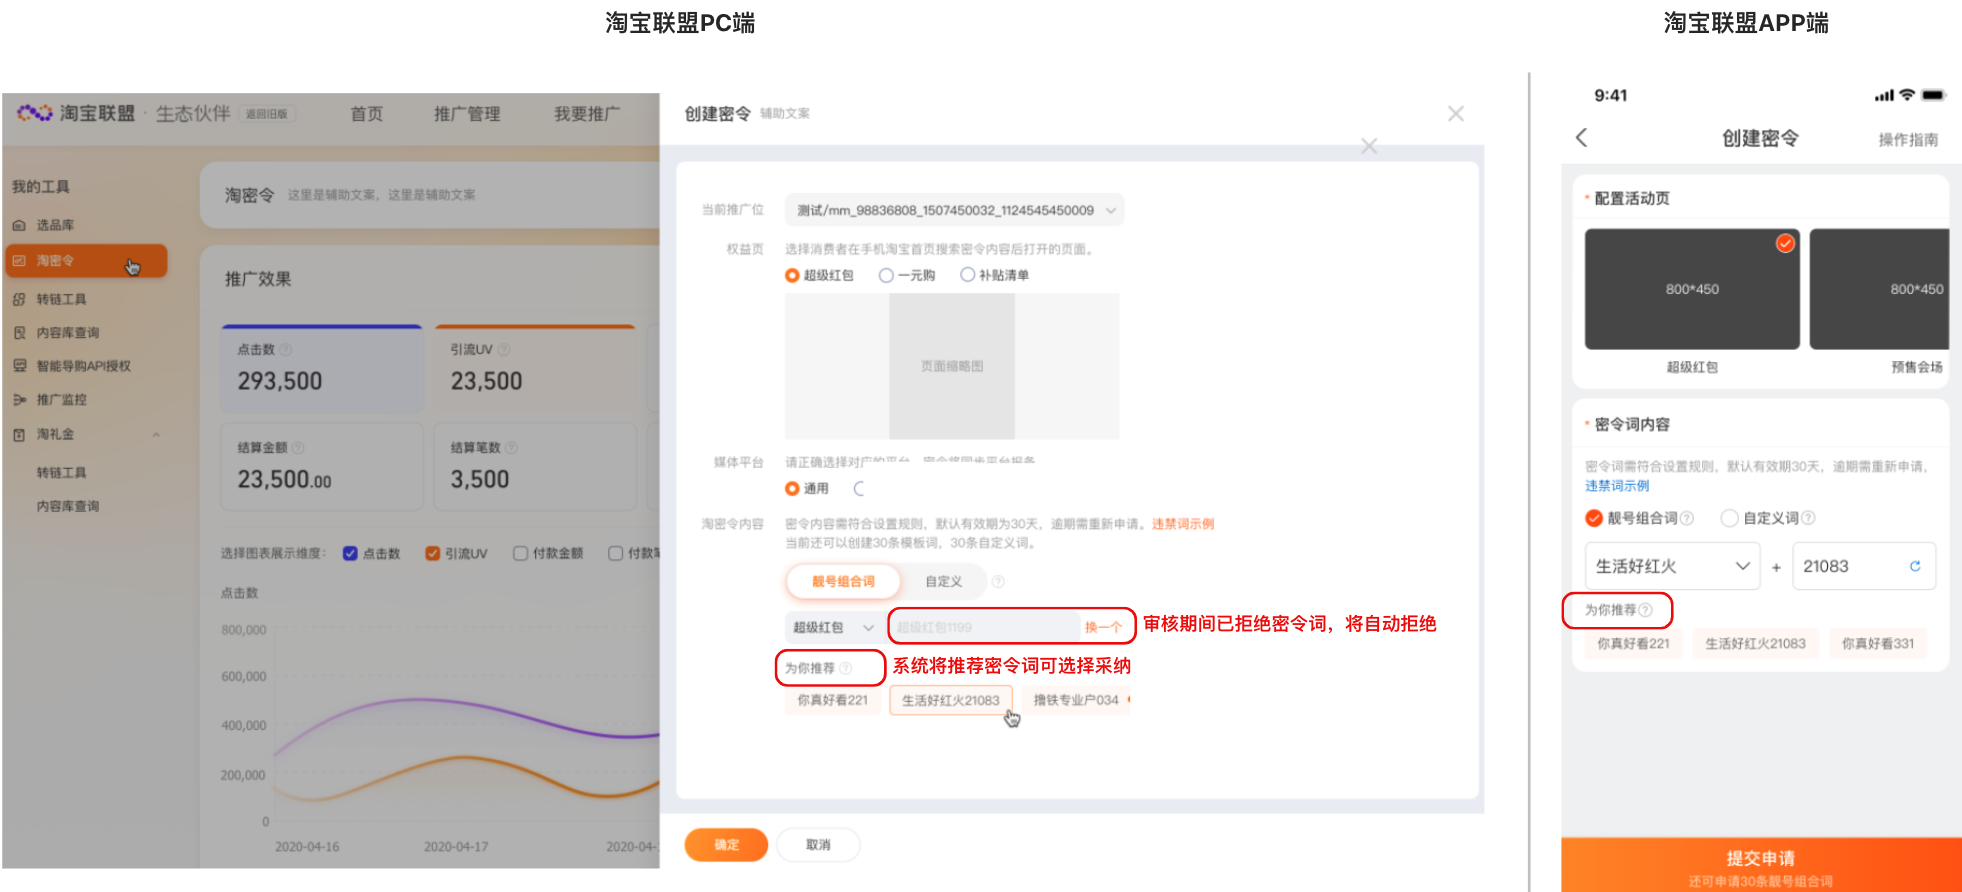Pick recommended word 生活好红火21083 on PC

[950, 700]
